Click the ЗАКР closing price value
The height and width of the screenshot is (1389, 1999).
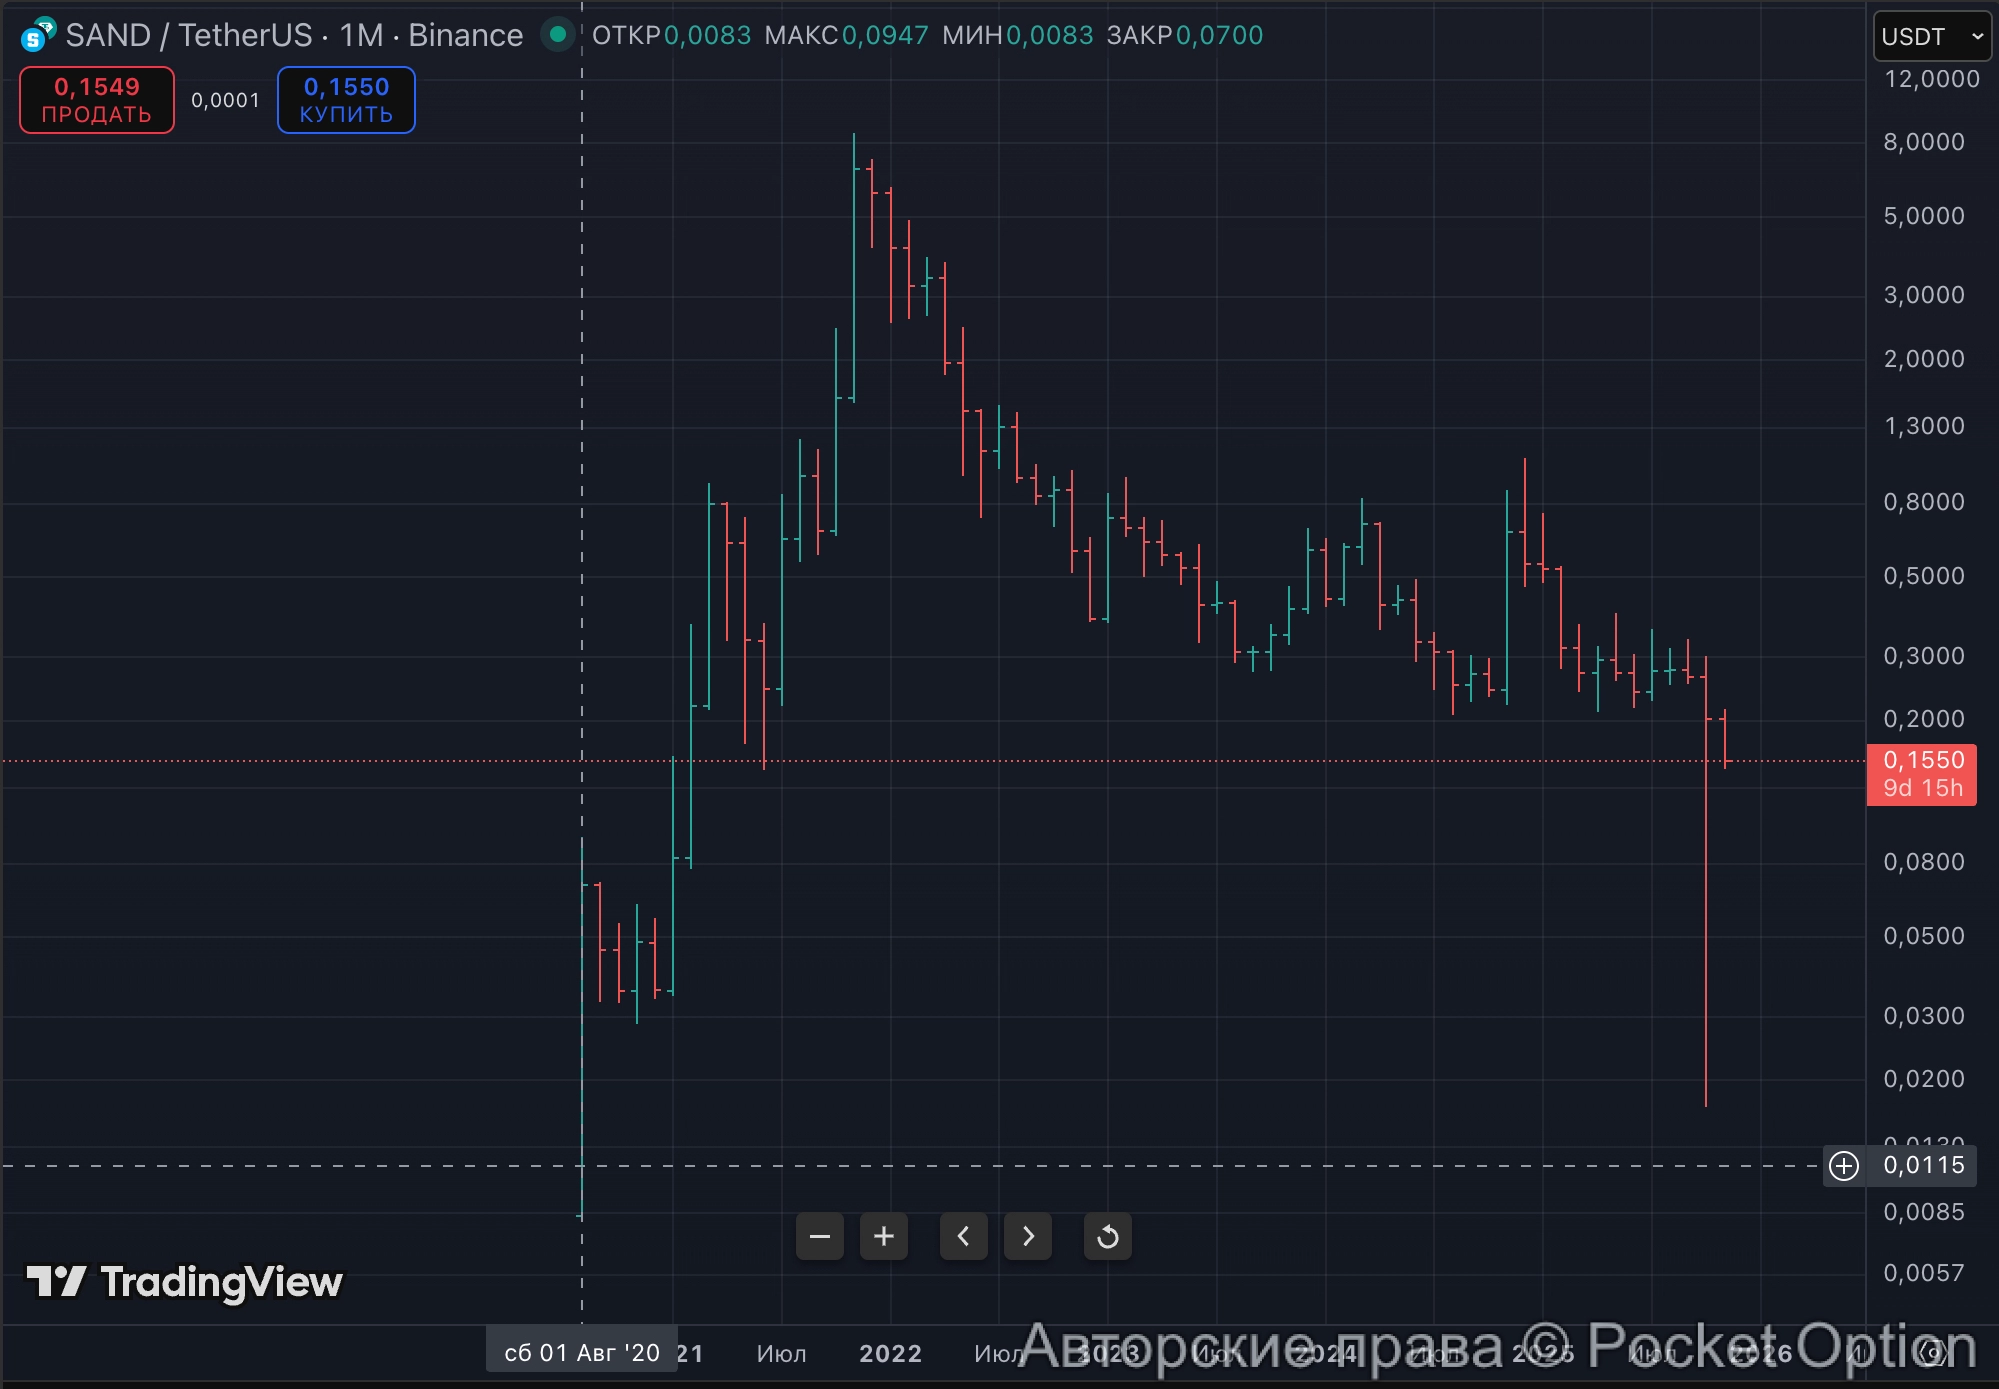point(1219,36)
